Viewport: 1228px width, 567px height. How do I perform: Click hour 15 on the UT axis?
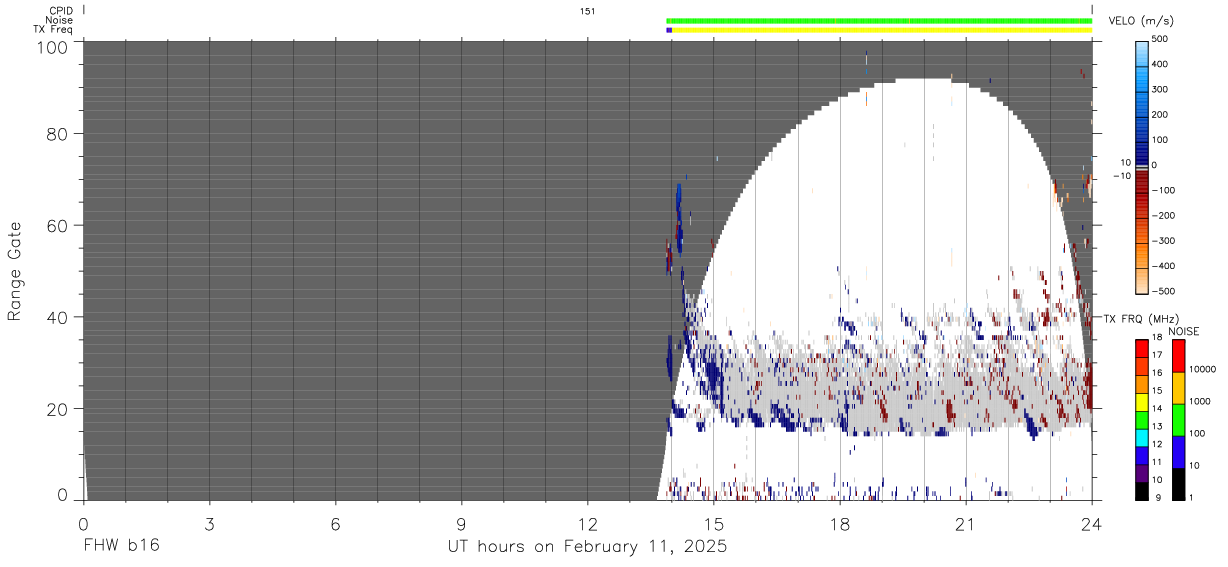pyautogui.click(x=713, y=523)
